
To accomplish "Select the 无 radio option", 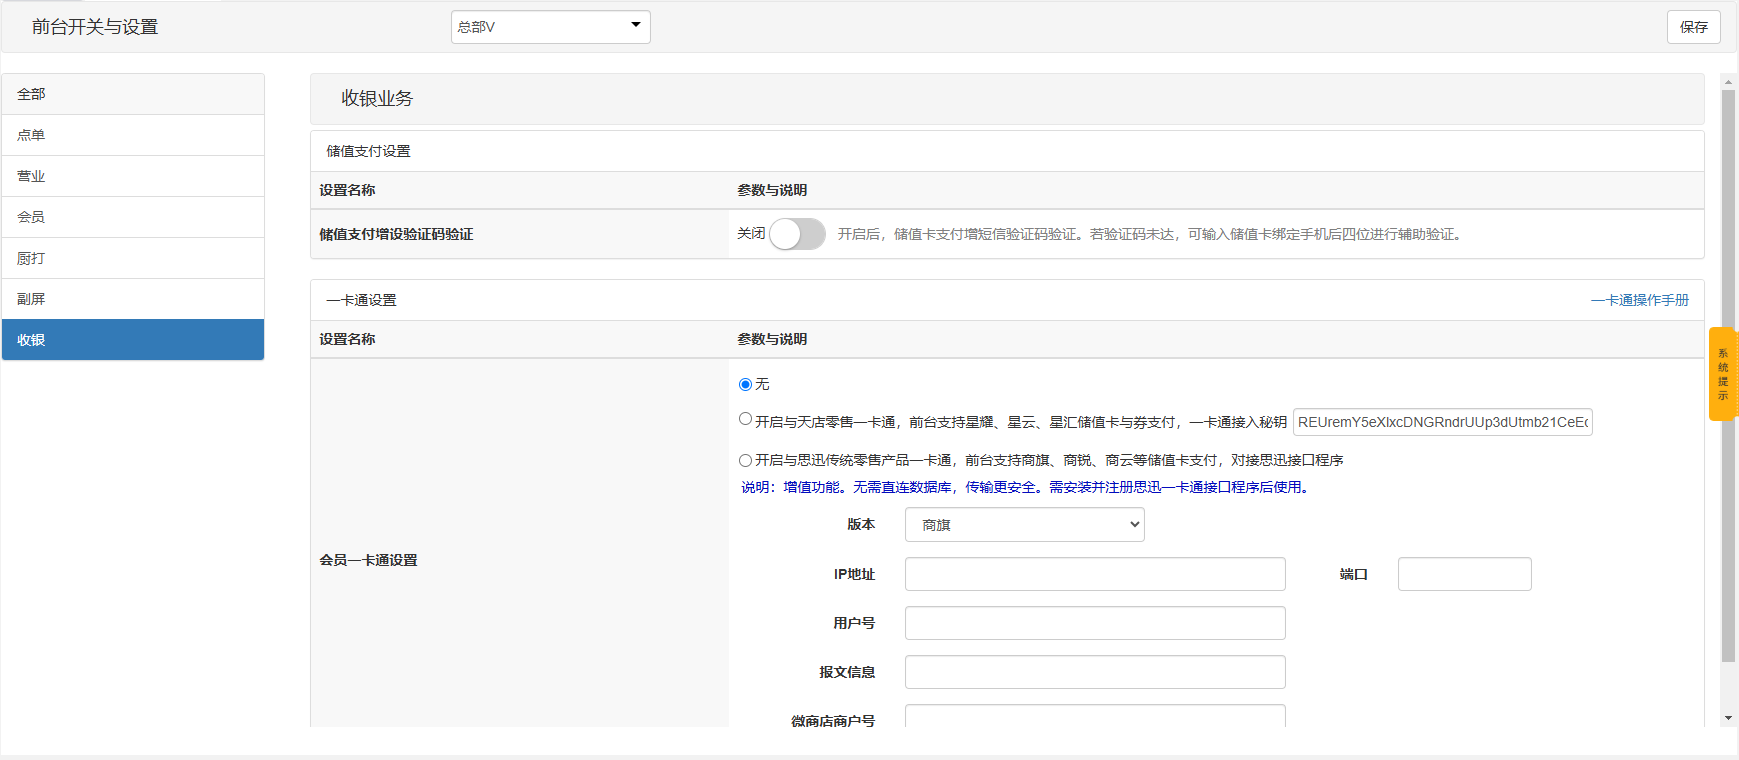I will [x=745, y=384].
